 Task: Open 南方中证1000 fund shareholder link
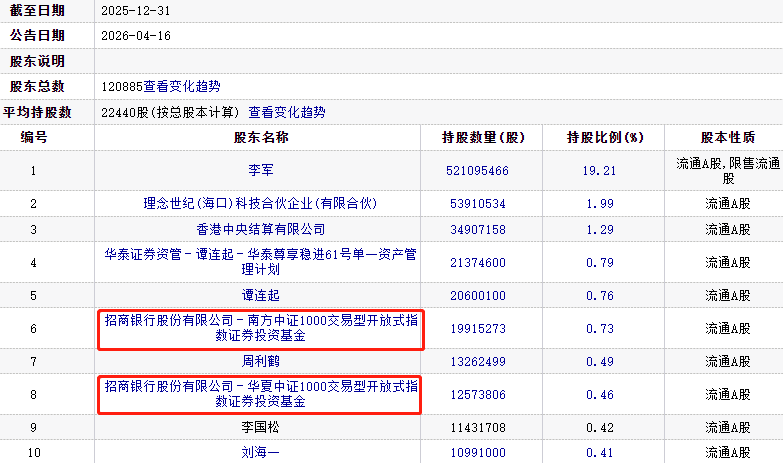(x=260, y=329)
